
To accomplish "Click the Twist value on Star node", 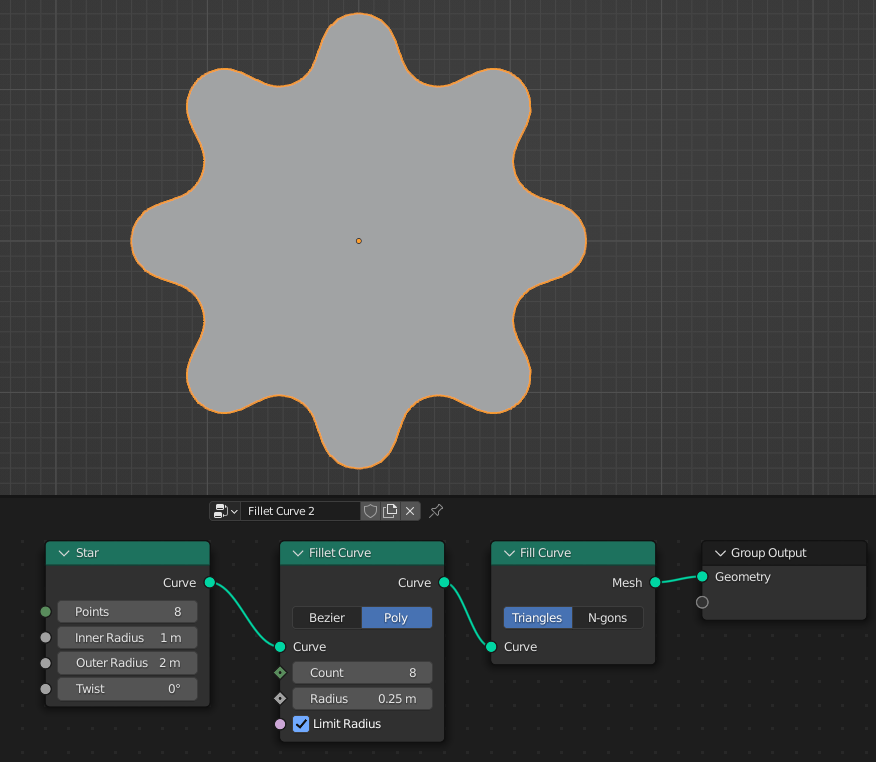I will [x=127, y=688].
